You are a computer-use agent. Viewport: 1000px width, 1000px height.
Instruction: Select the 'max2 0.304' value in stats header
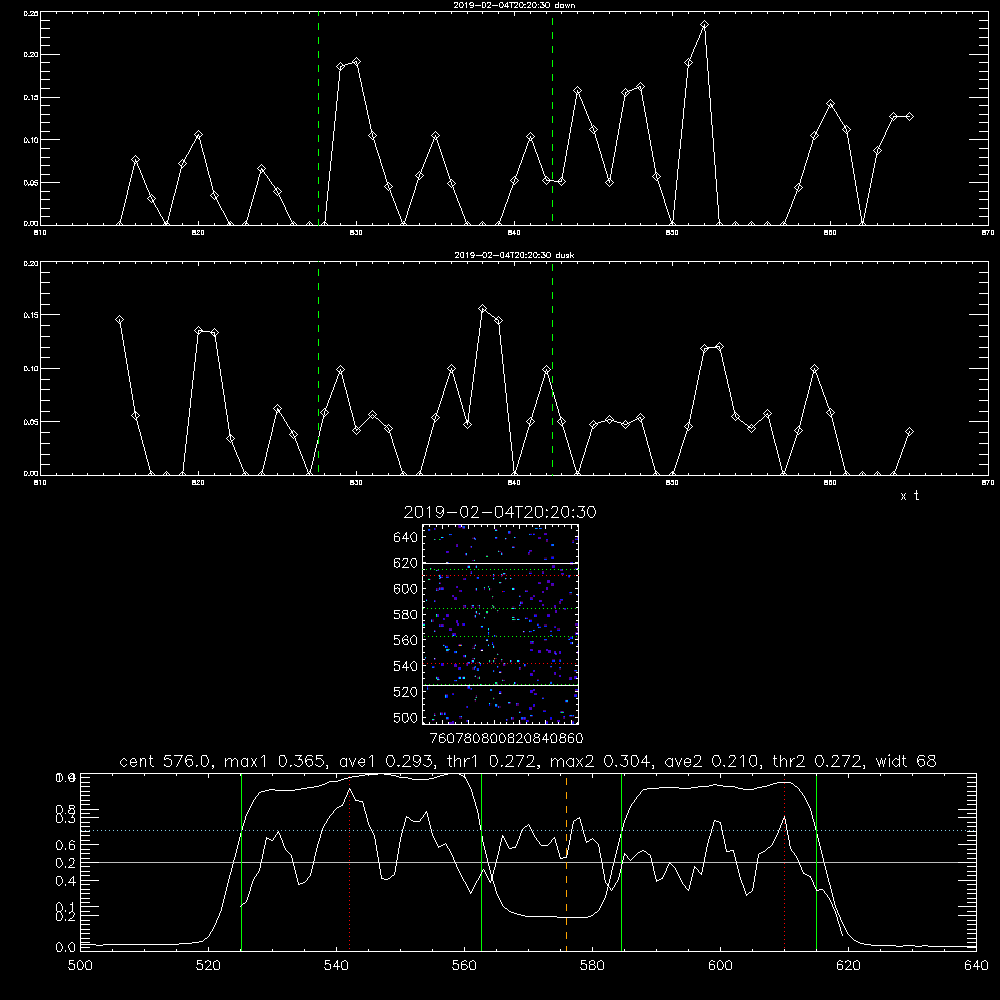click(x=600, y=761)
